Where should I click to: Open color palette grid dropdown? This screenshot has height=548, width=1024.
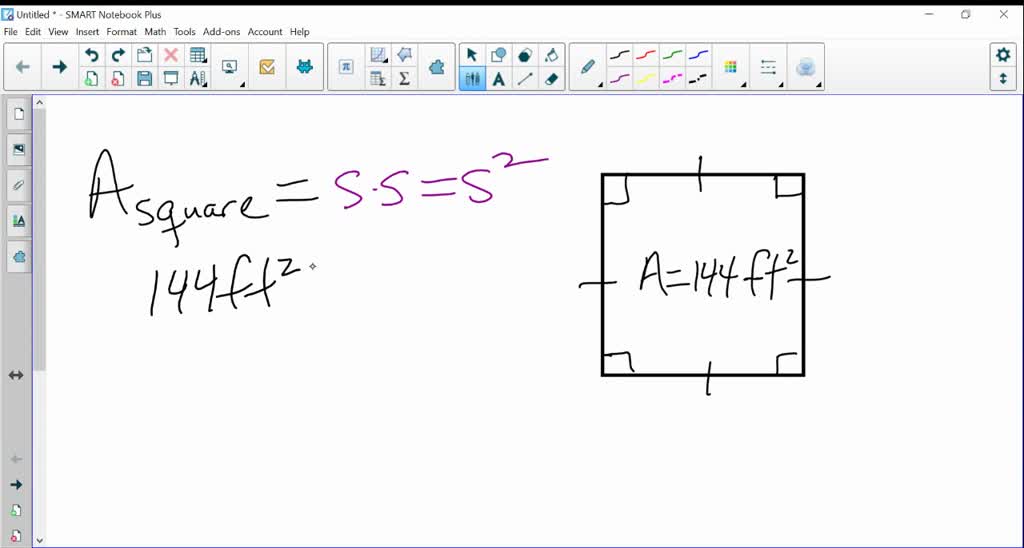(x=731, y=67)
